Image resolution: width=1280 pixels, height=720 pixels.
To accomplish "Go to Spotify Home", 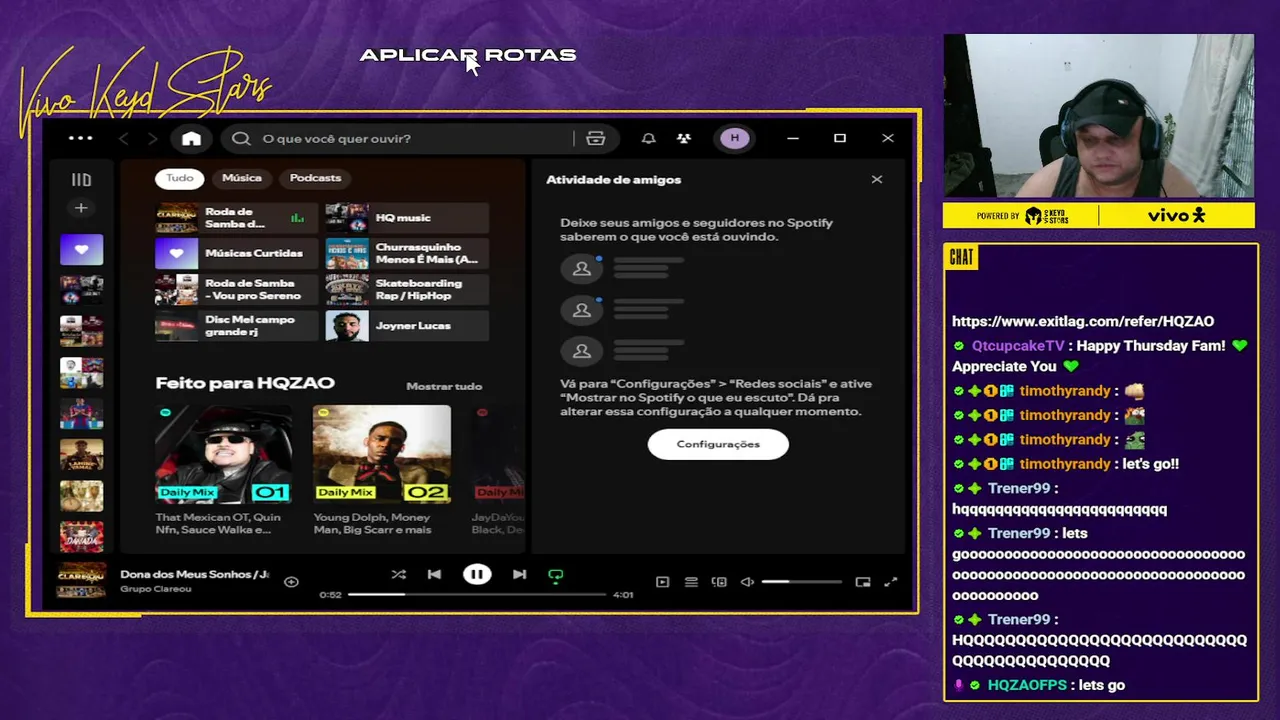I will 191,138.
